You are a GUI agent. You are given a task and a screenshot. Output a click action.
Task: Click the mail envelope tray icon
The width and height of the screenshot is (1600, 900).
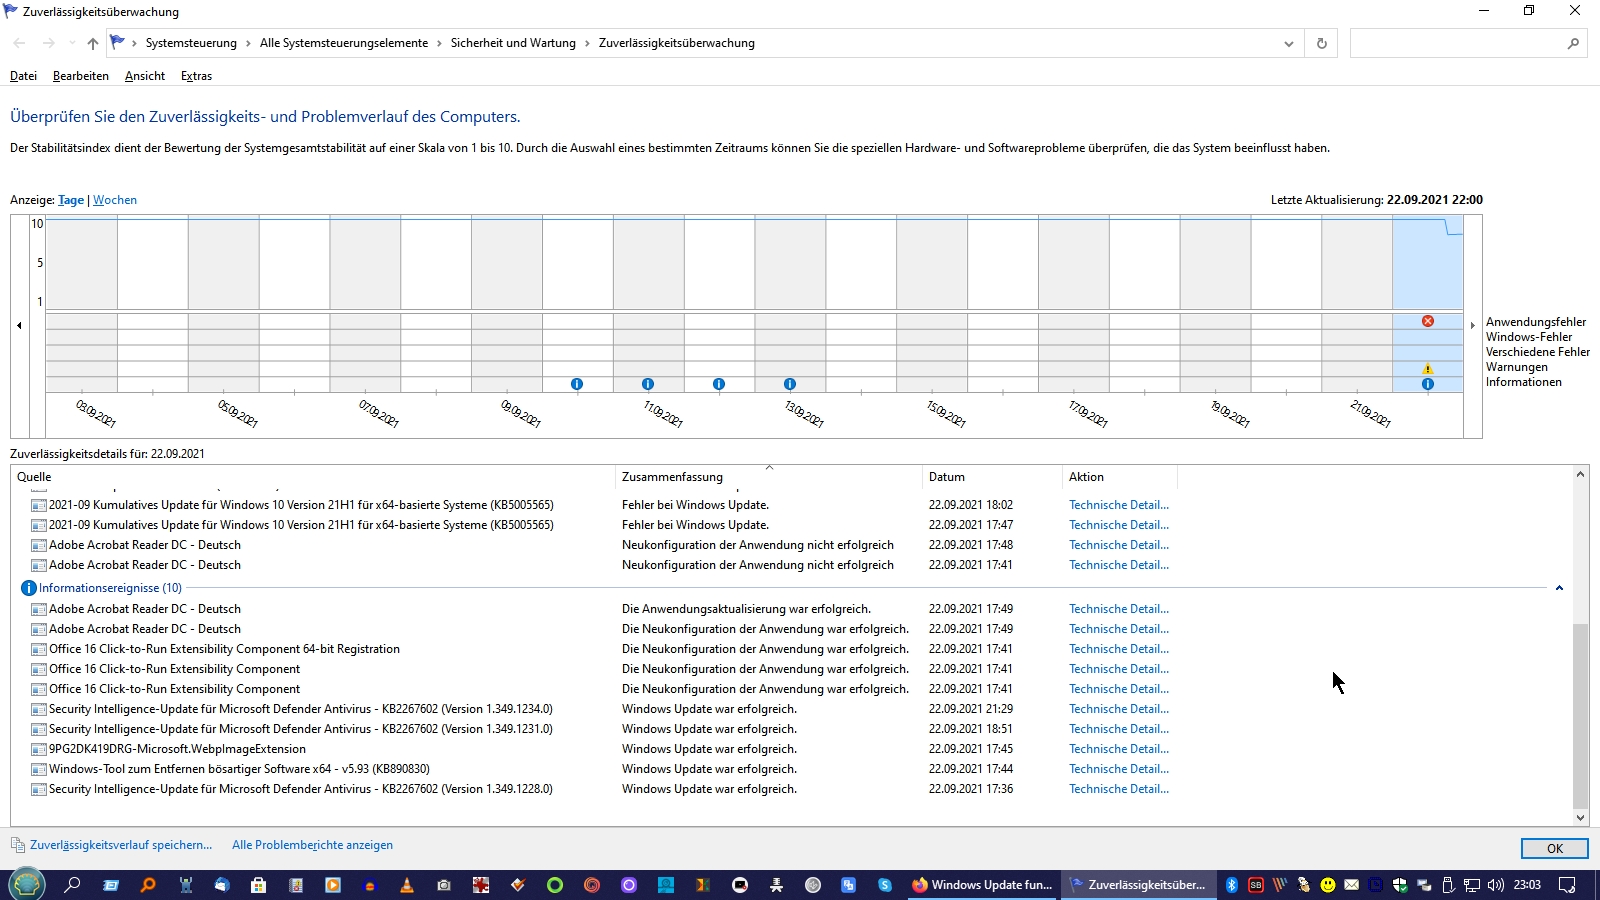pos(1352,885)
